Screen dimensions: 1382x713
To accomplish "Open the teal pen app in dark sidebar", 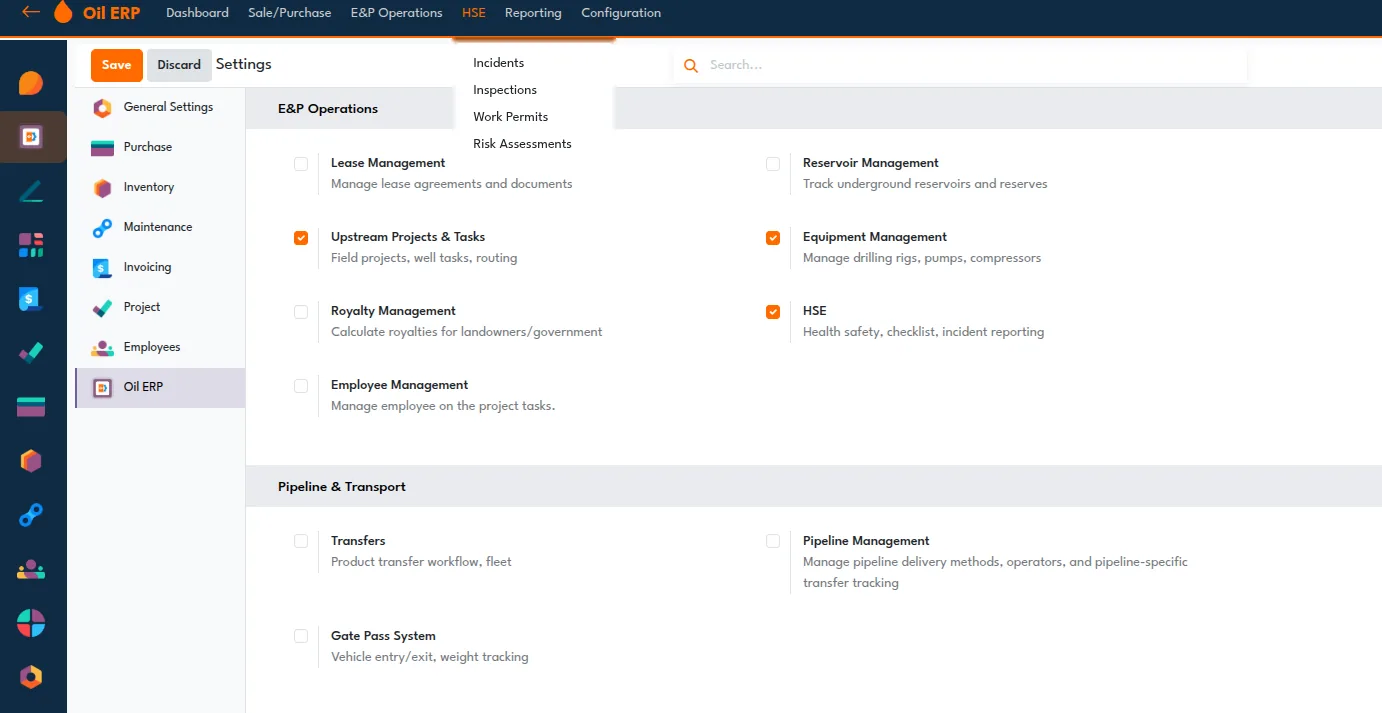I will 31,191.
